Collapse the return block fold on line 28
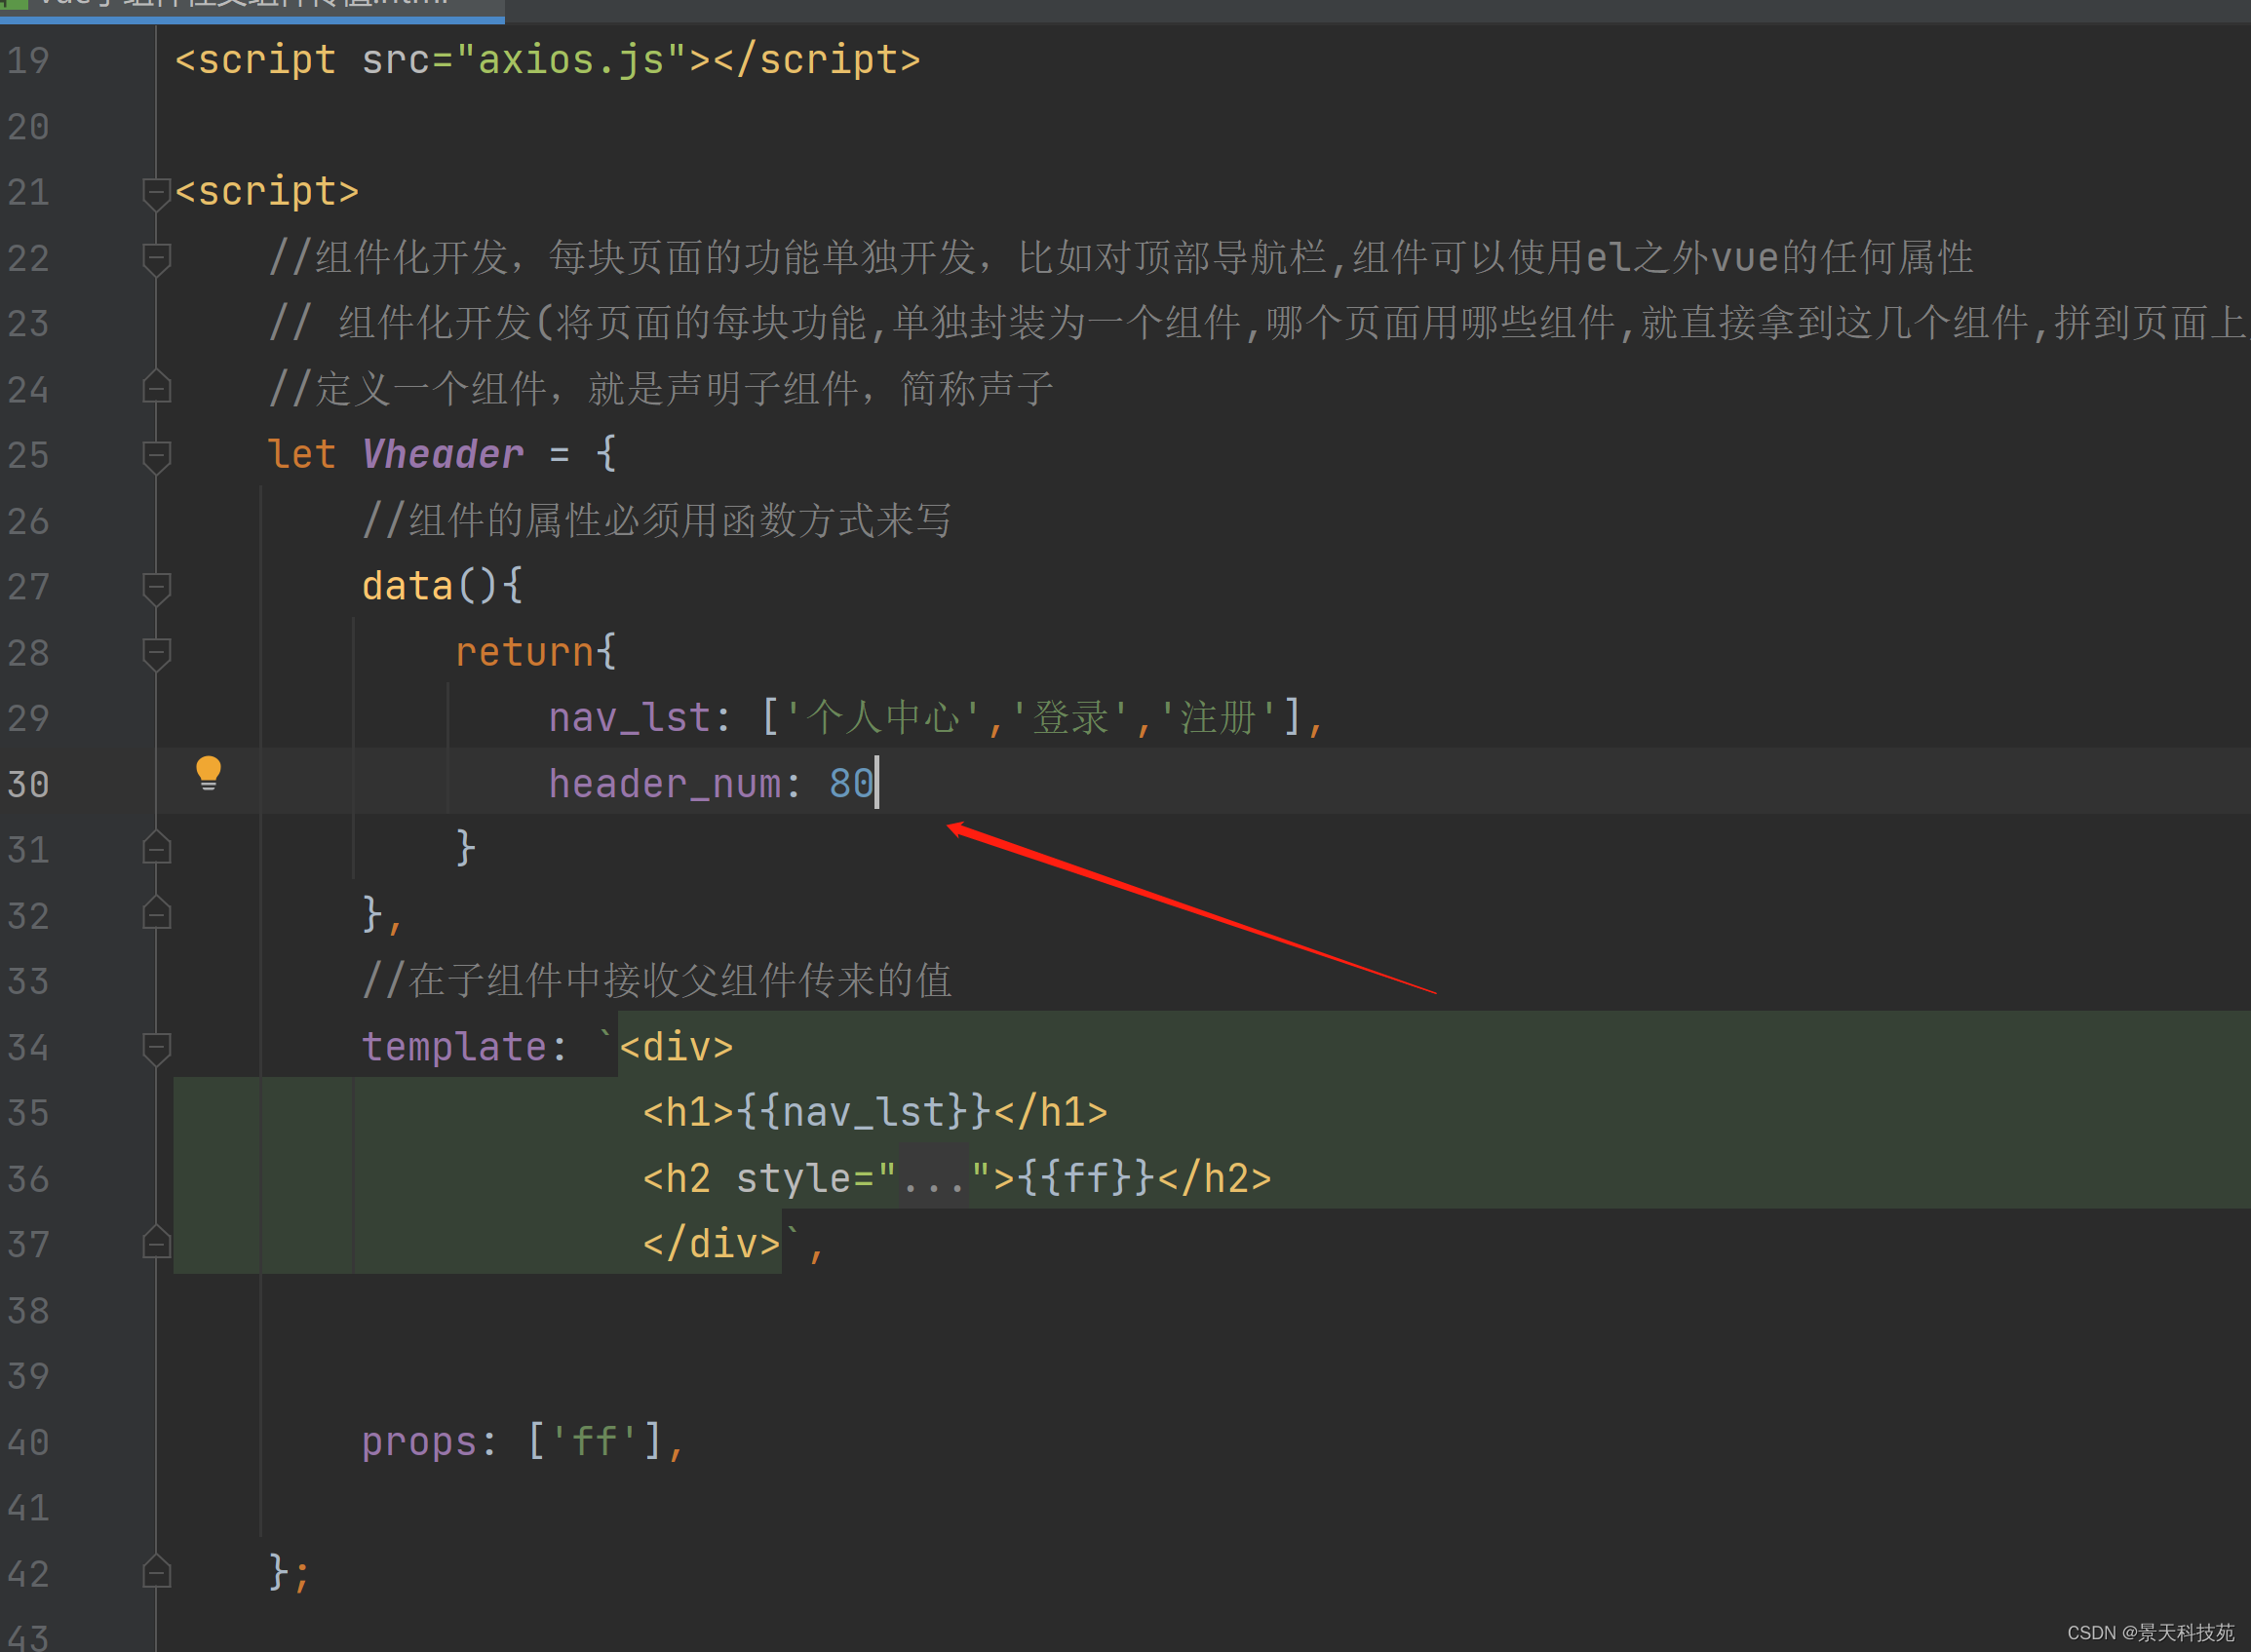The height and width of the screenshot is (1652, 2251). tap(156, 654)
